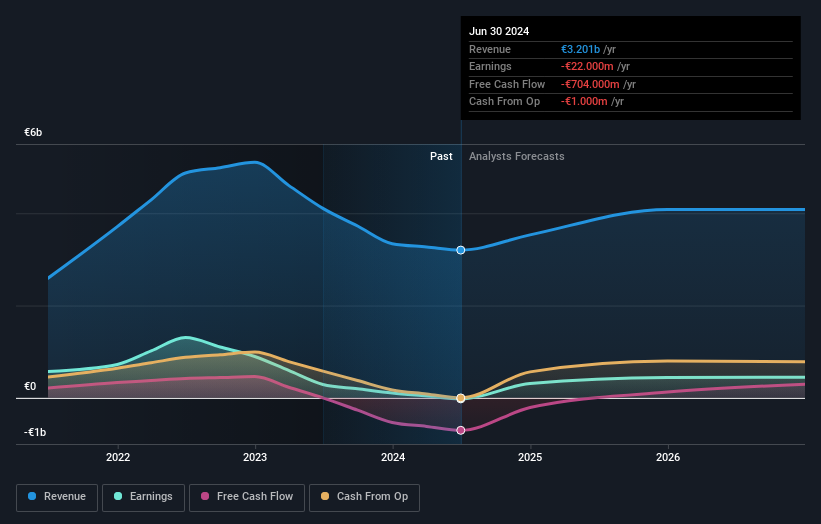821x524 pixels.
Task: Toggle the Revenue legend series
Action: tap(57, 497)
